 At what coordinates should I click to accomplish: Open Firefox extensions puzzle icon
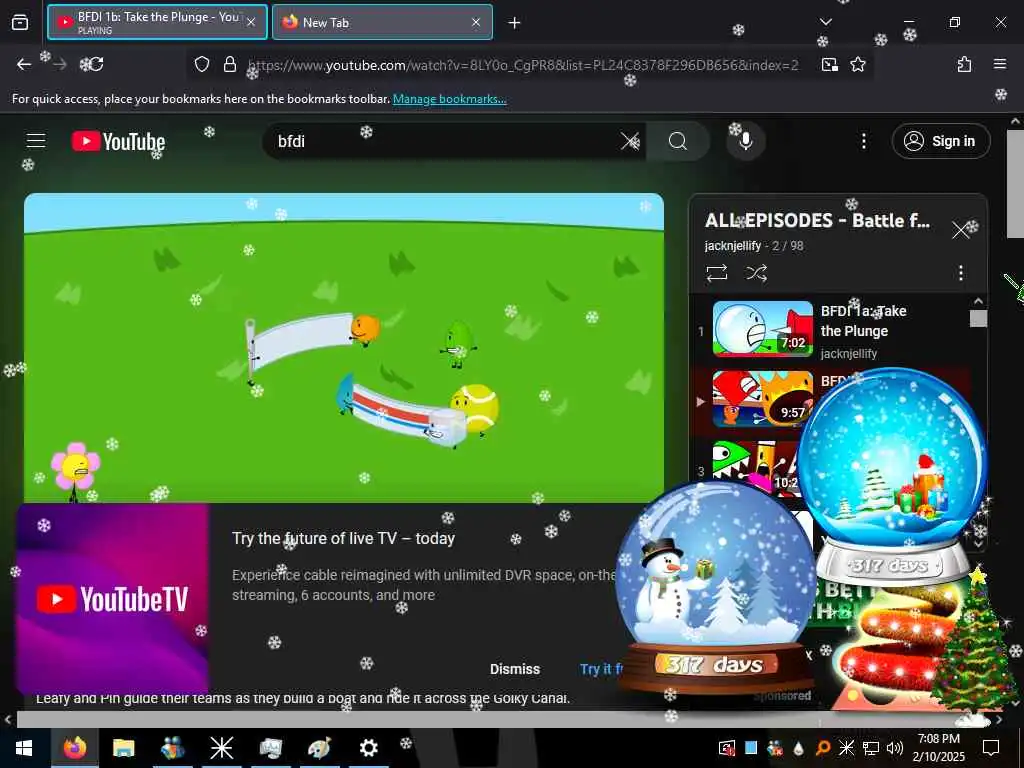[964, 64]
